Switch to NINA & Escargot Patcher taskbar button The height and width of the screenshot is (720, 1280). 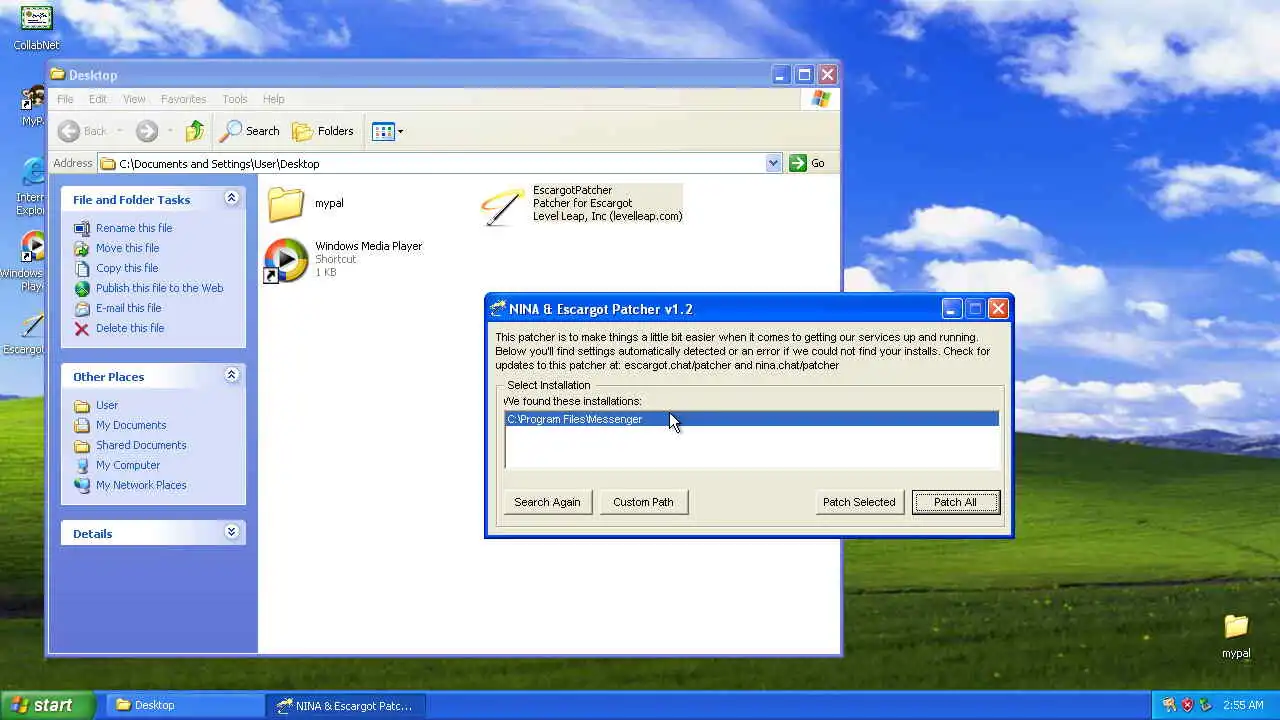[x=346, y=705]
